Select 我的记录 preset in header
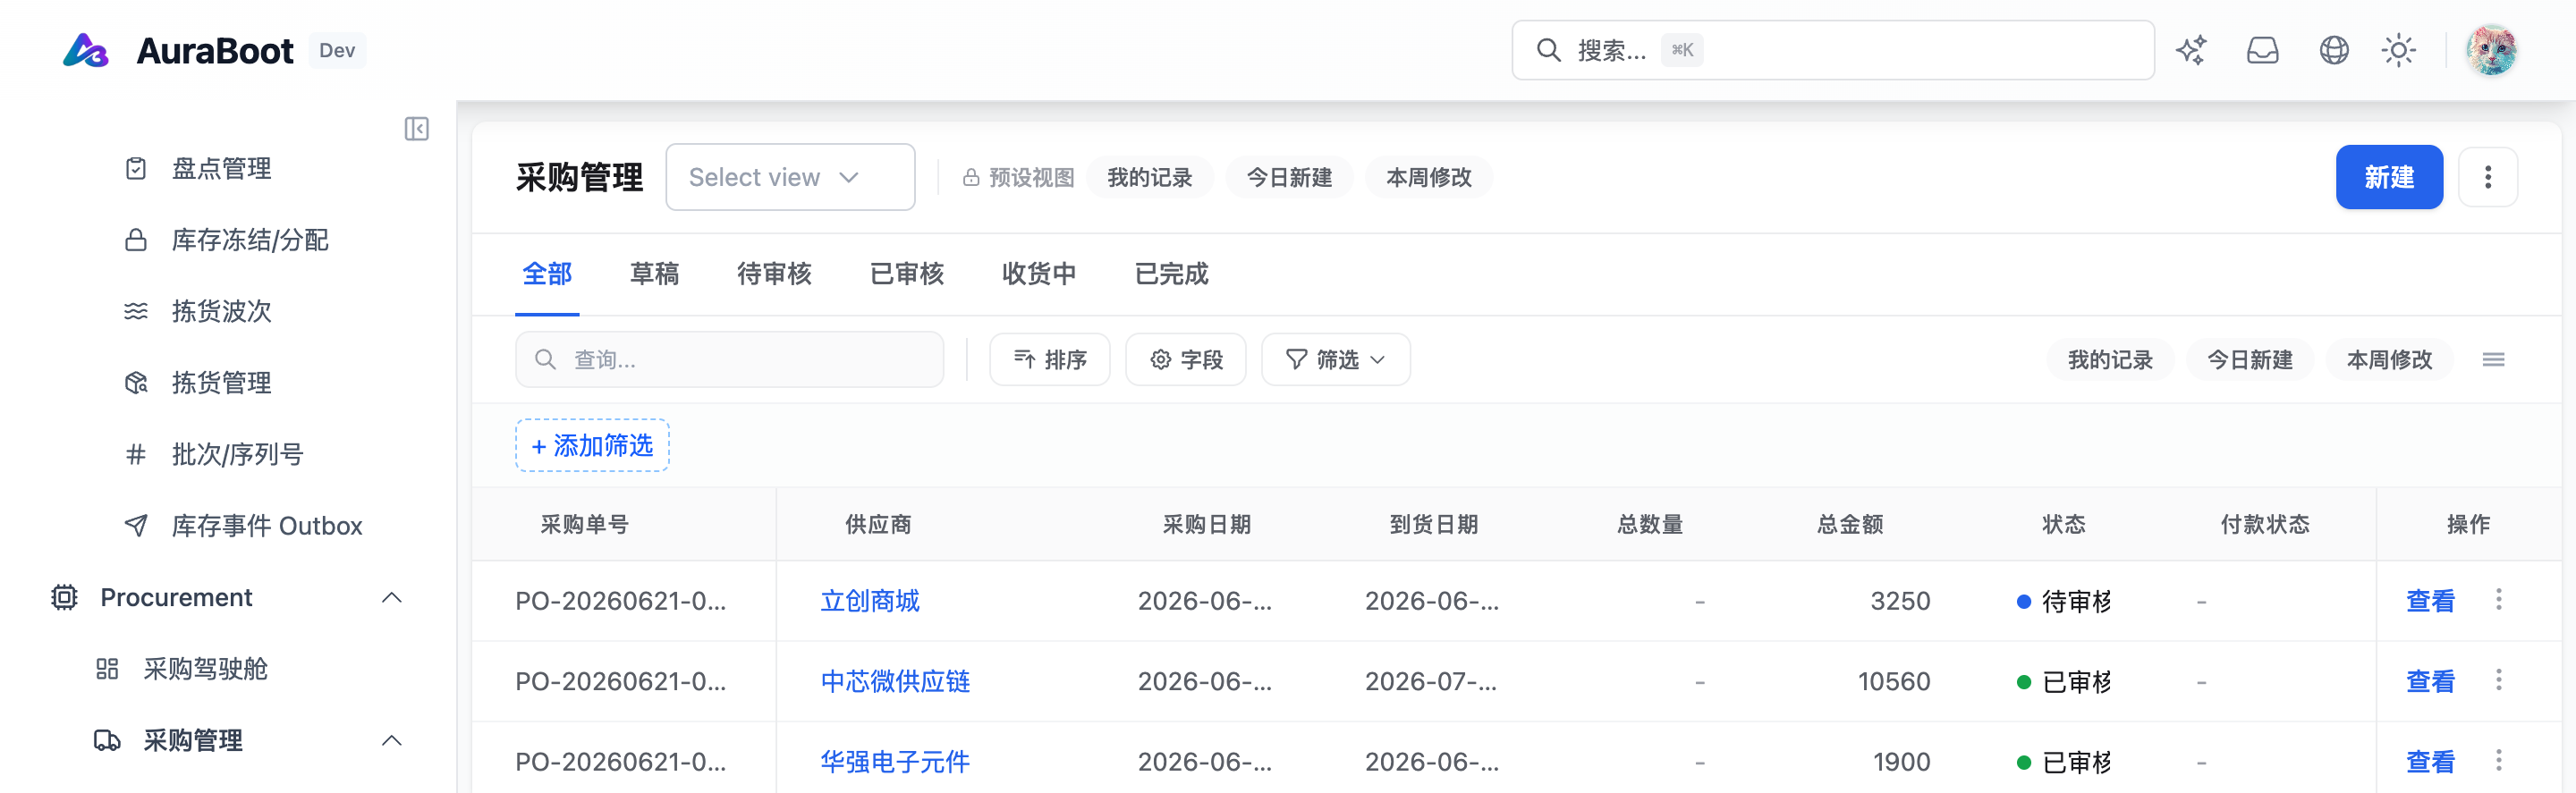 [1149, 177]
